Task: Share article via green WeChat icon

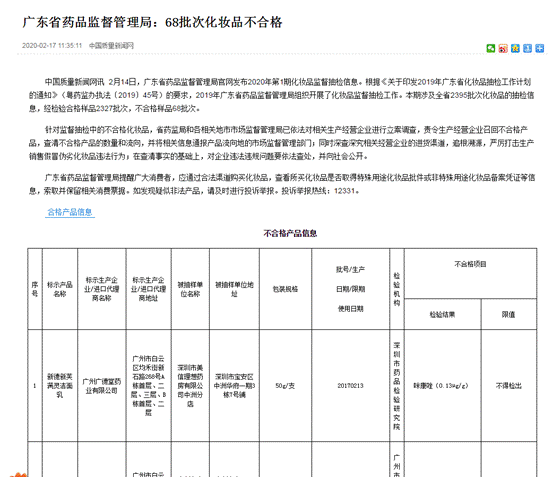Action: pos(491,48)
